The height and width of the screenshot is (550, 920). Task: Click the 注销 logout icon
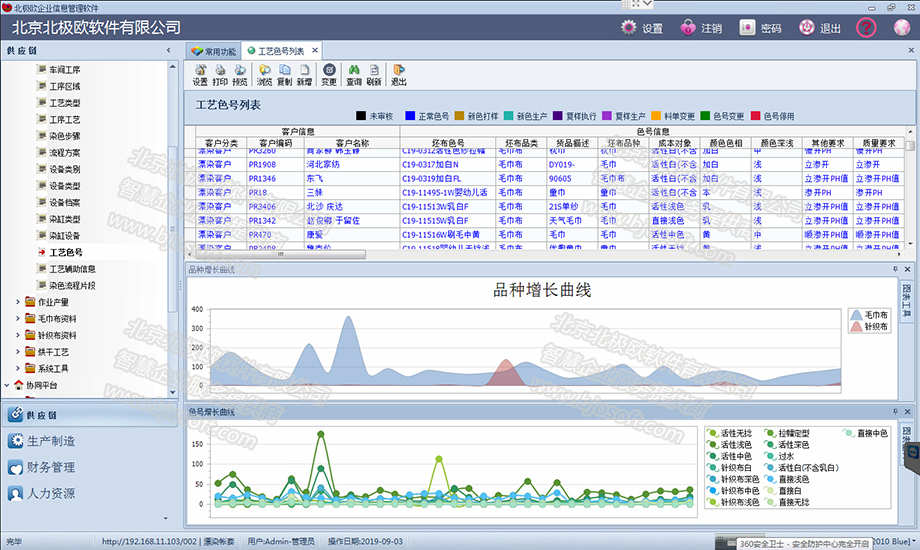coord(688,28)
